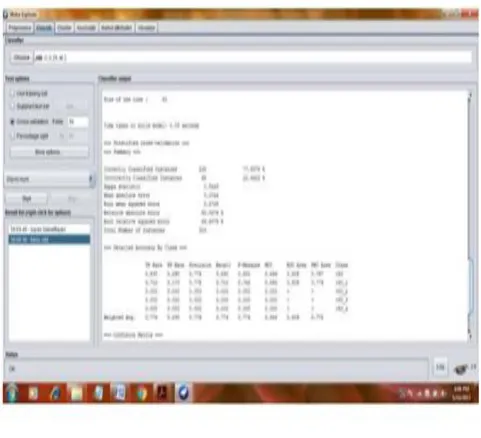Select the first result list entry
Screen dimensions: 481x438
[49, 229]
